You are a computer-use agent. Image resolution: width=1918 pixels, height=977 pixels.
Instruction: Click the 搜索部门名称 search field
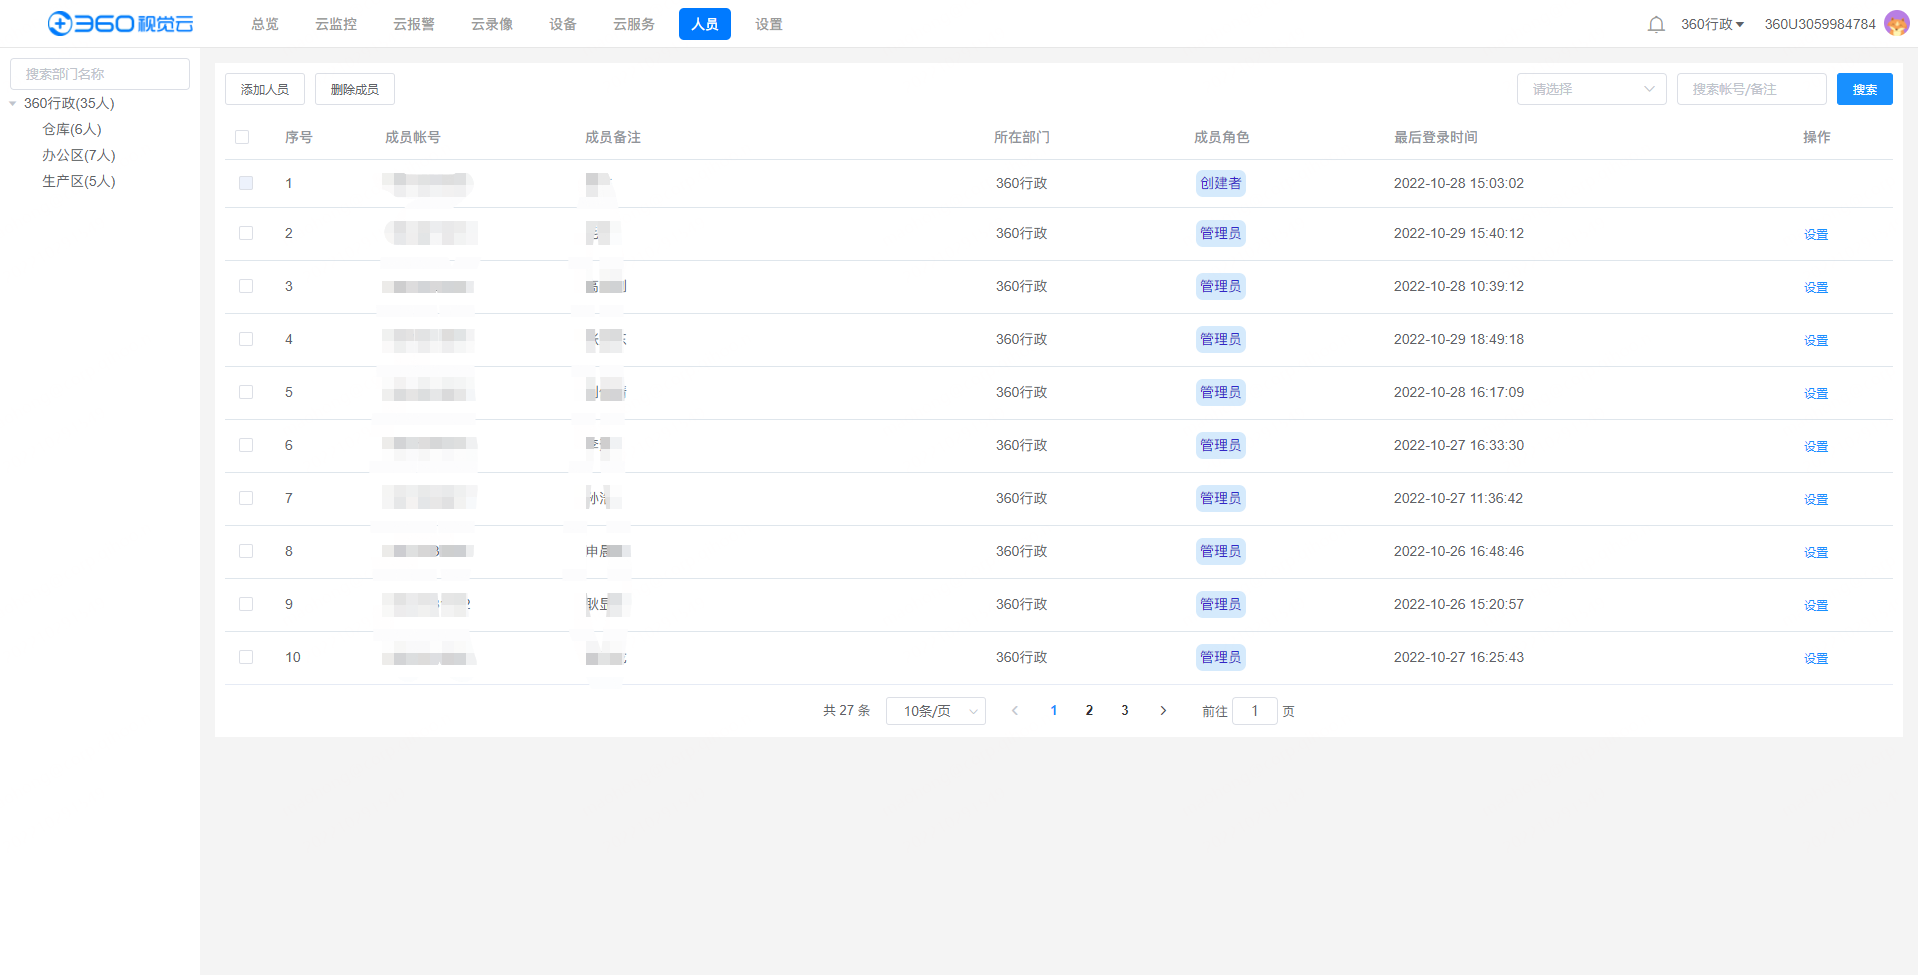tap(100, 74)
